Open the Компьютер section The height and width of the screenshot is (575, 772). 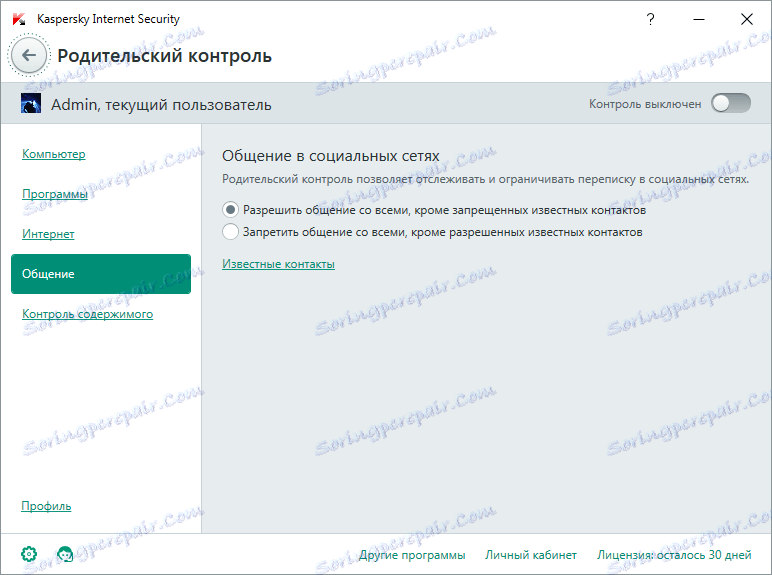point(54,154)
